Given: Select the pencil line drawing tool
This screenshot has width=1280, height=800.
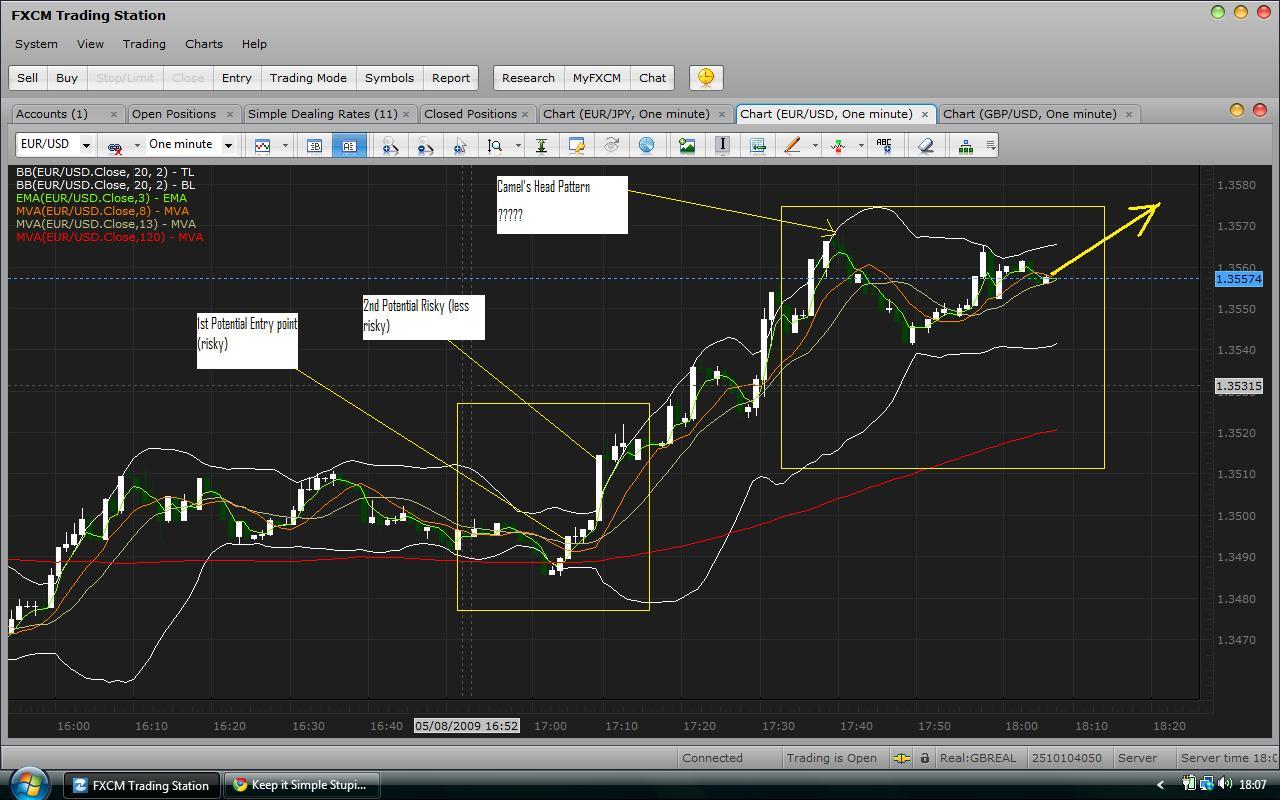Looking at the screenshot, I should click(x=792, y=146).
